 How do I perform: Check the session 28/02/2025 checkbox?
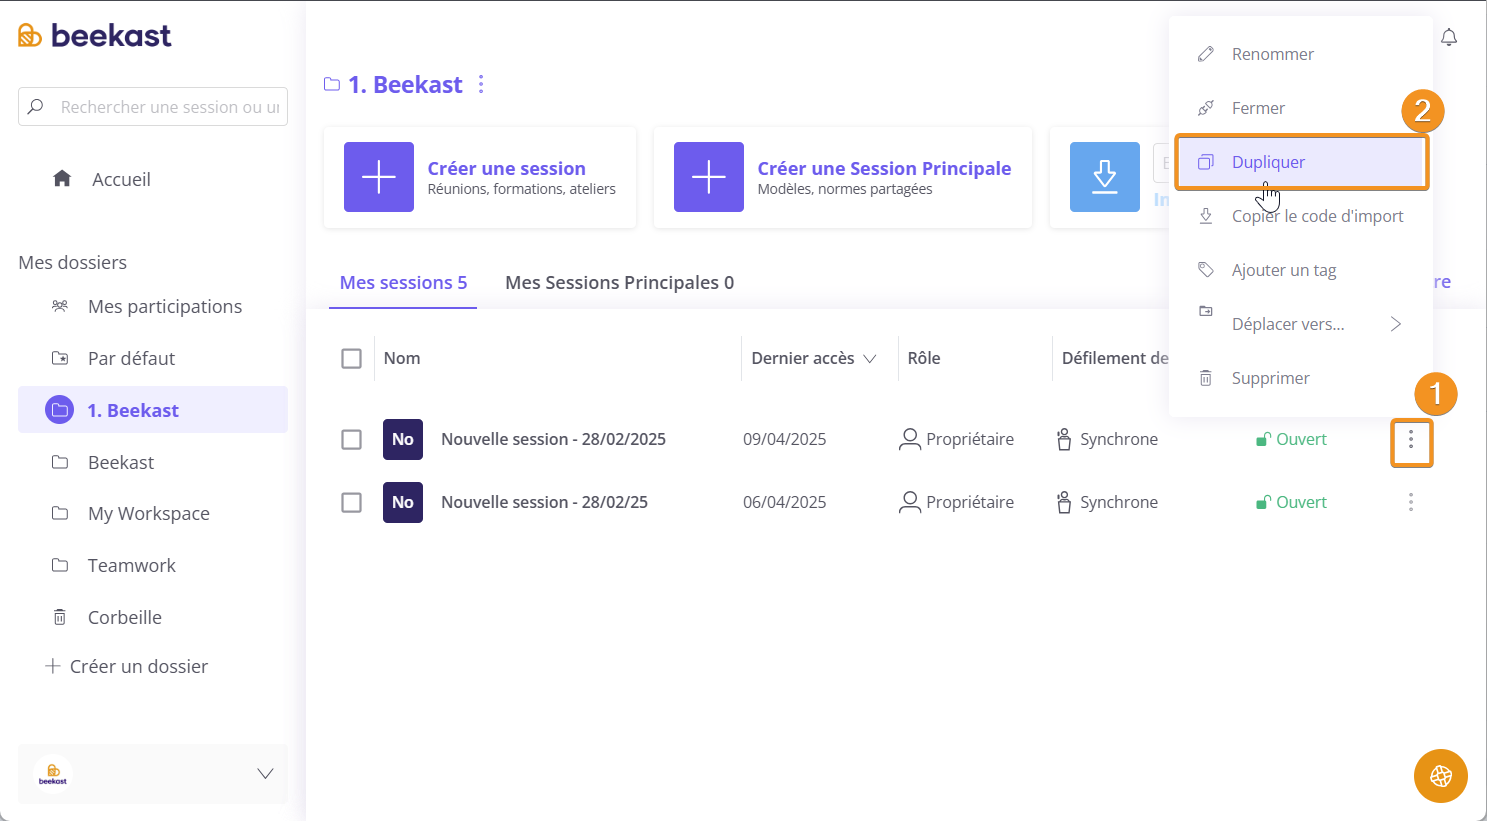pos(351,439)
